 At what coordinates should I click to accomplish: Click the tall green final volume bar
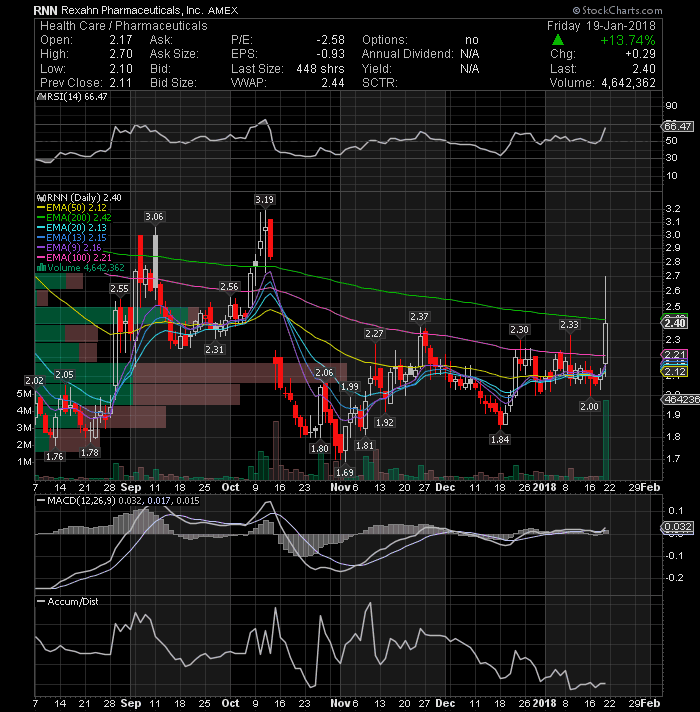point(606,440)
